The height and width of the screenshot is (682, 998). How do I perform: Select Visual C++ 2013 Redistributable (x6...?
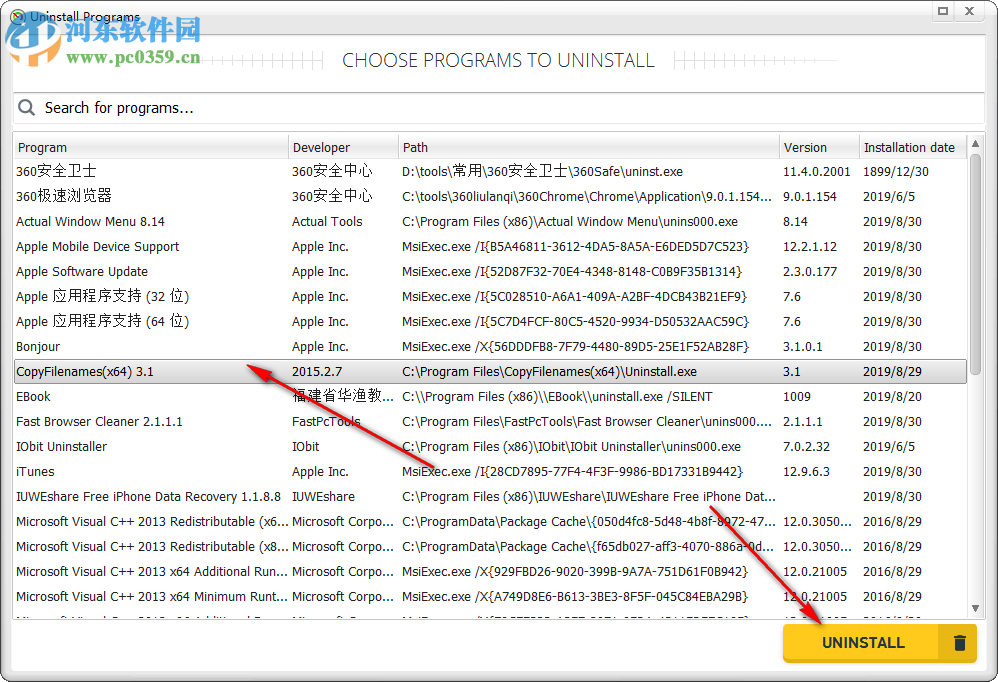coord(490,522)
